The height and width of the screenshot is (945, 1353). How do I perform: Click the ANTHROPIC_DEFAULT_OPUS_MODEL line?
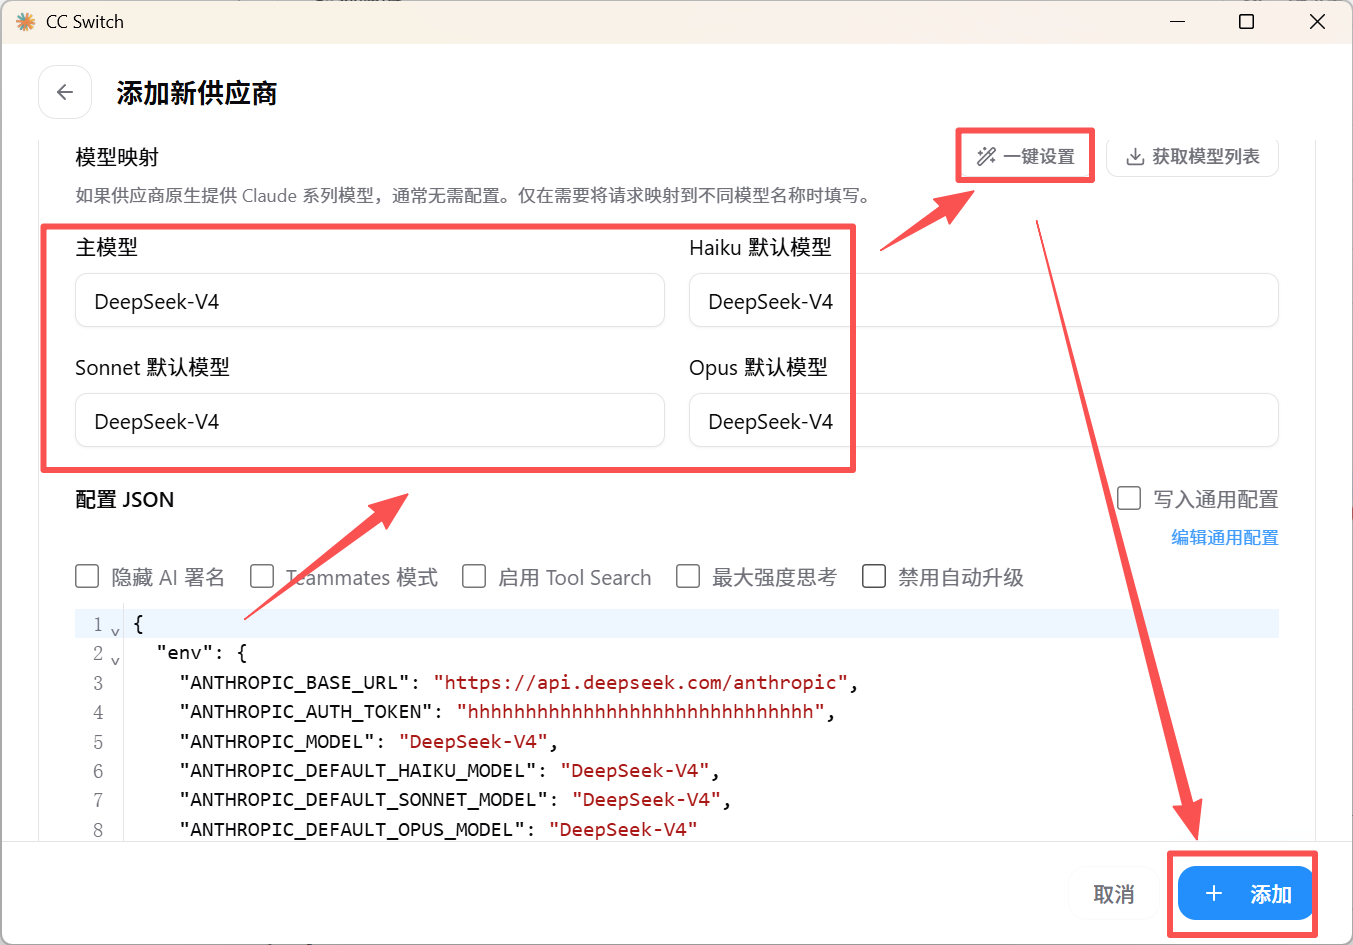[x=438, y=830]
